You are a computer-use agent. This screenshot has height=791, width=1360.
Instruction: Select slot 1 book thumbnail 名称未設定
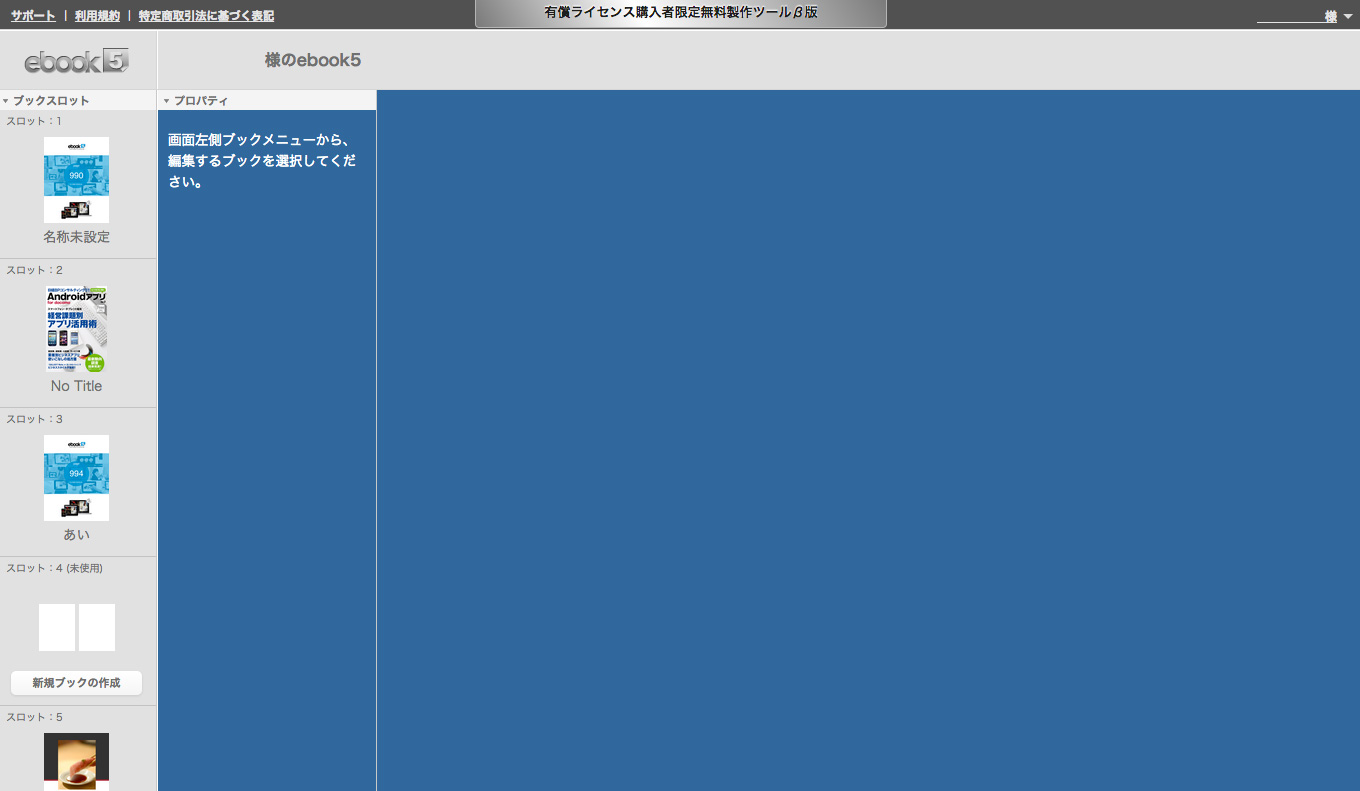76,180
